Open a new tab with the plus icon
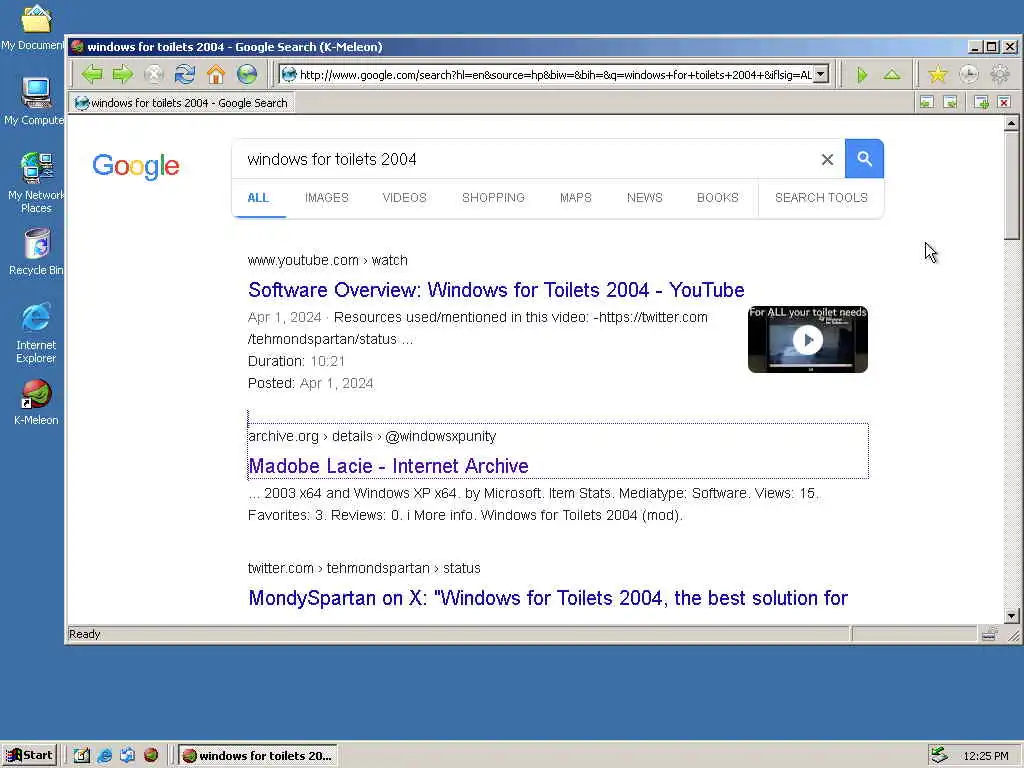This screenshot has height=768, width=1024. click(x=981, y=102)
